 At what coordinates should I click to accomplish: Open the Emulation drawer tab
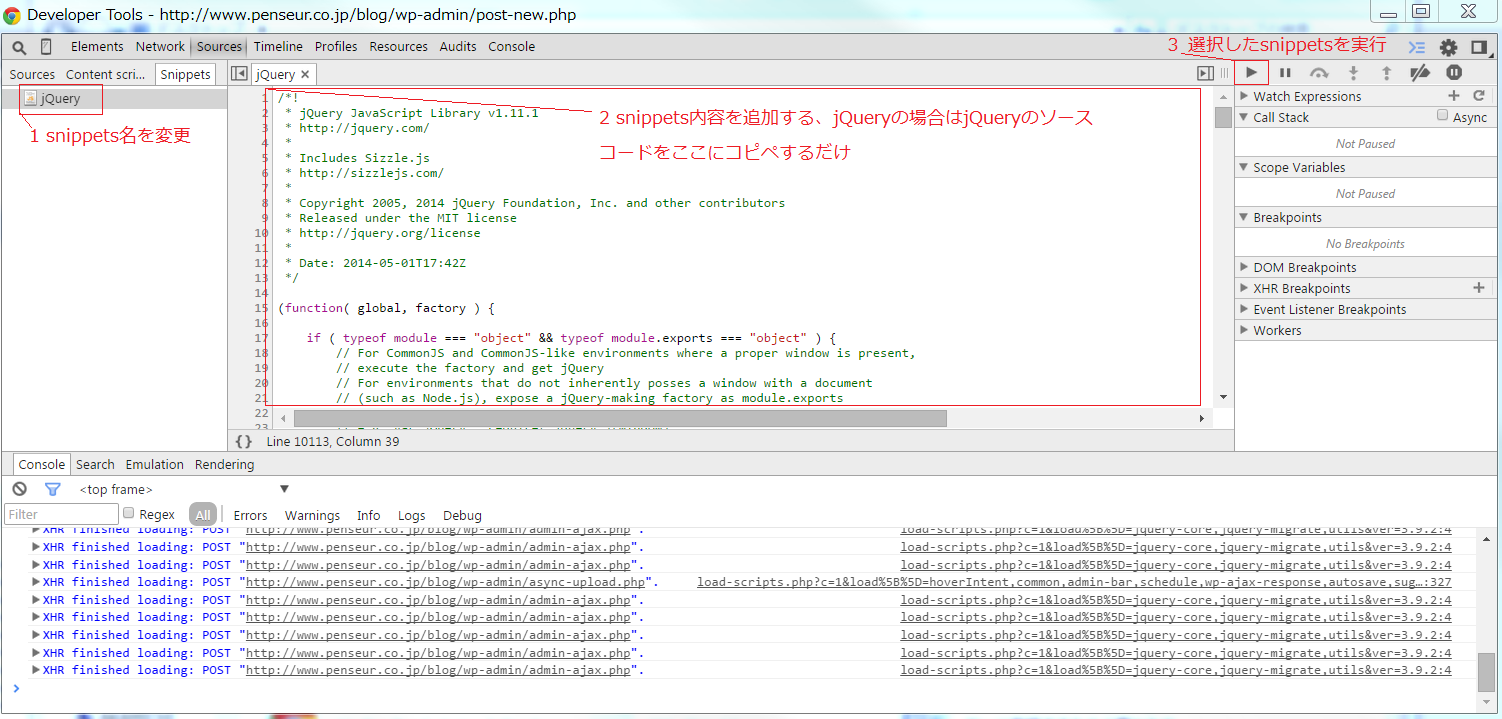point(154,464)
